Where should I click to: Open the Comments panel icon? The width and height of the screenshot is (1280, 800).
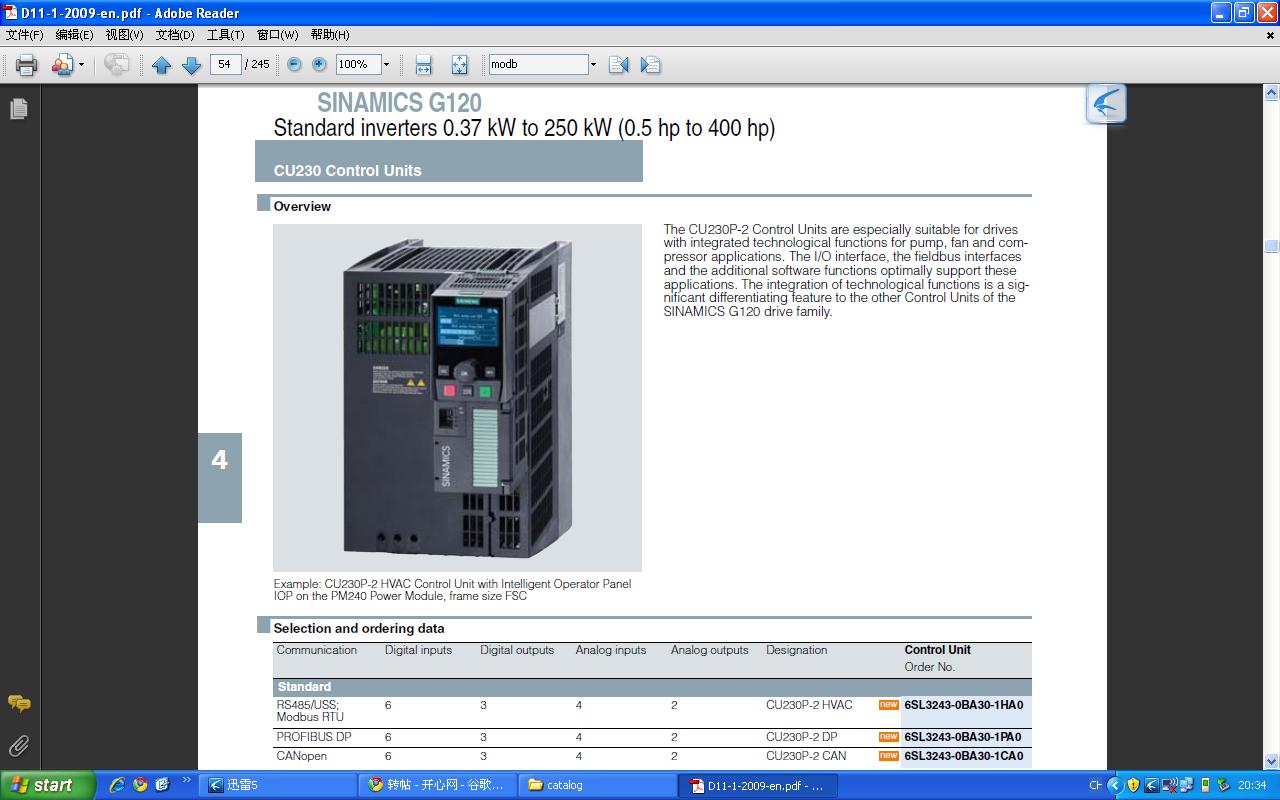18,703
